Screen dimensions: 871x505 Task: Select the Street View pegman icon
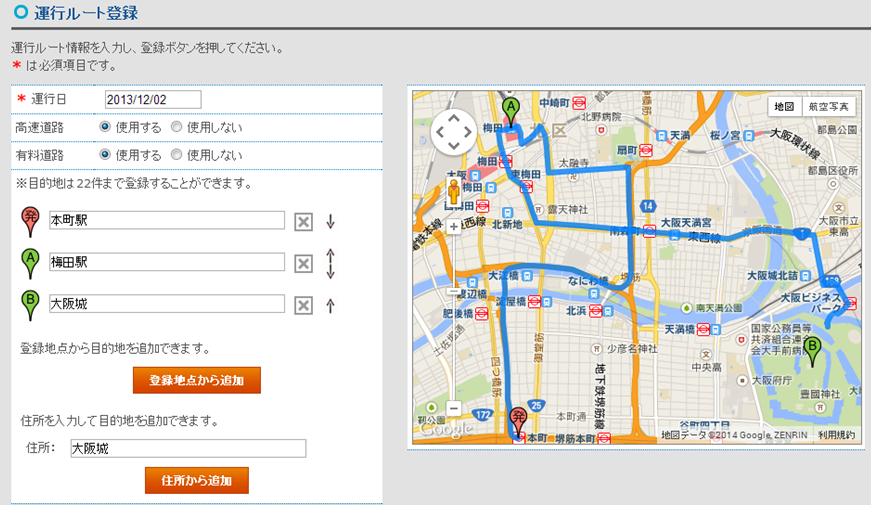tap(454, 192)
